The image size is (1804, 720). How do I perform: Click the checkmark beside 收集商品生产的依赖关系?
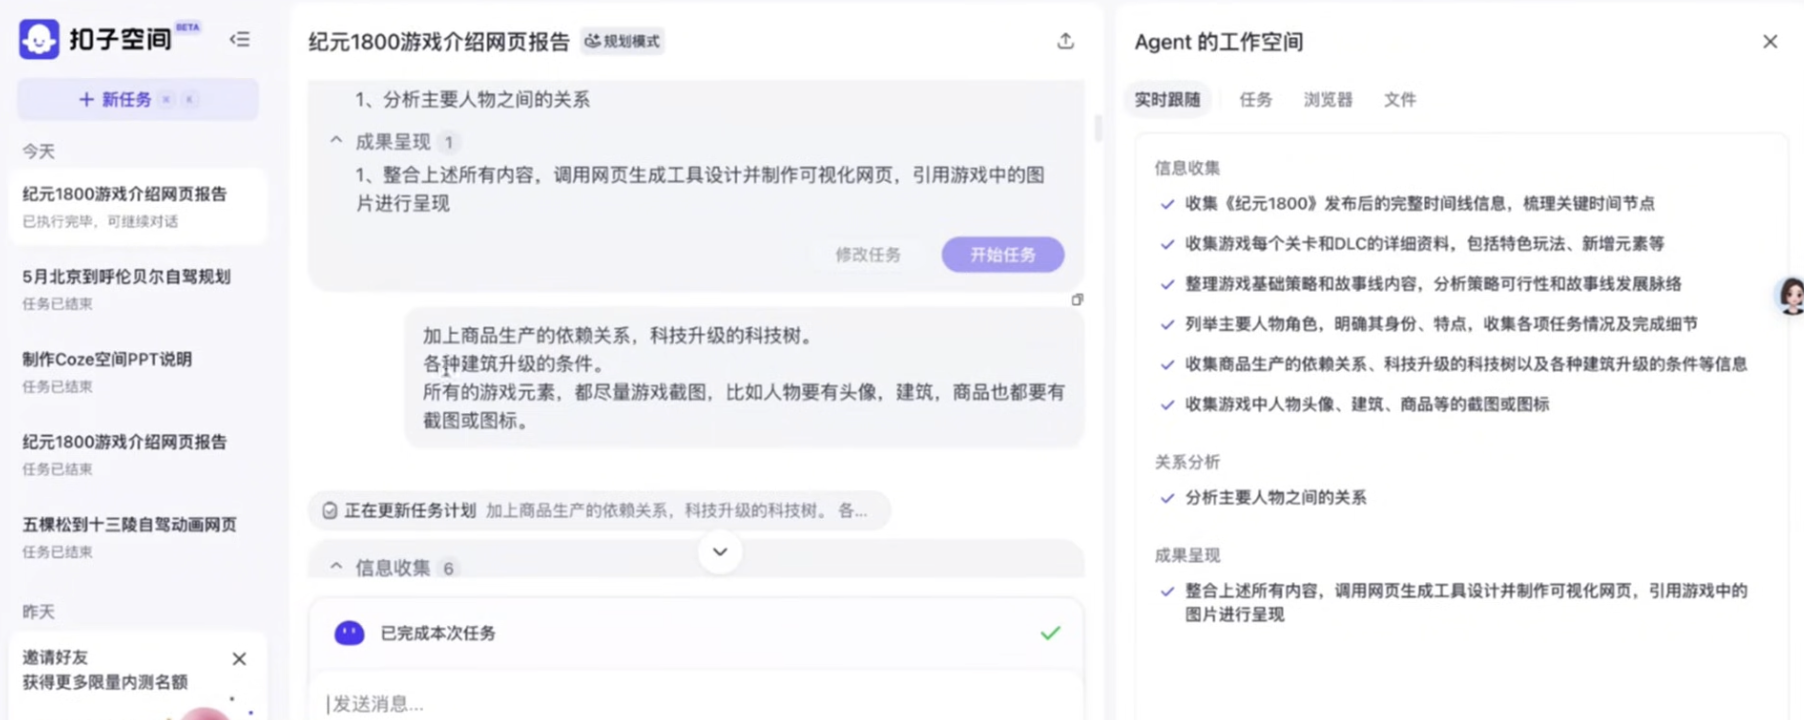click(1166, 364)
